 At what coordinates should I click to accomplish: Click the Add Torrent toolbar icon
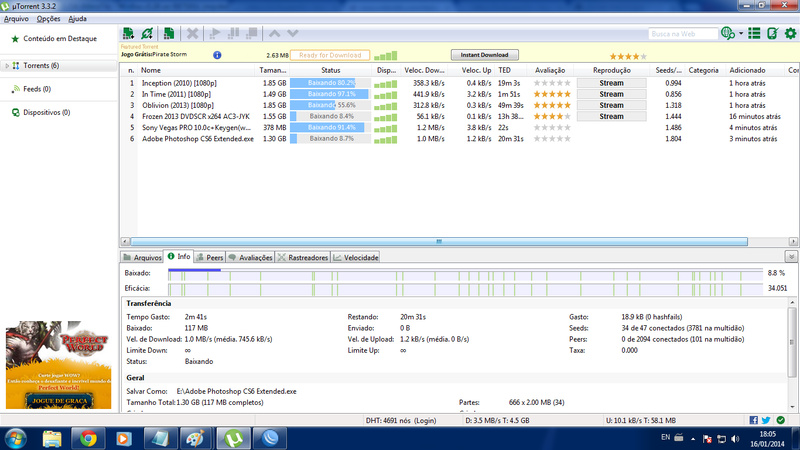(128, 34)
